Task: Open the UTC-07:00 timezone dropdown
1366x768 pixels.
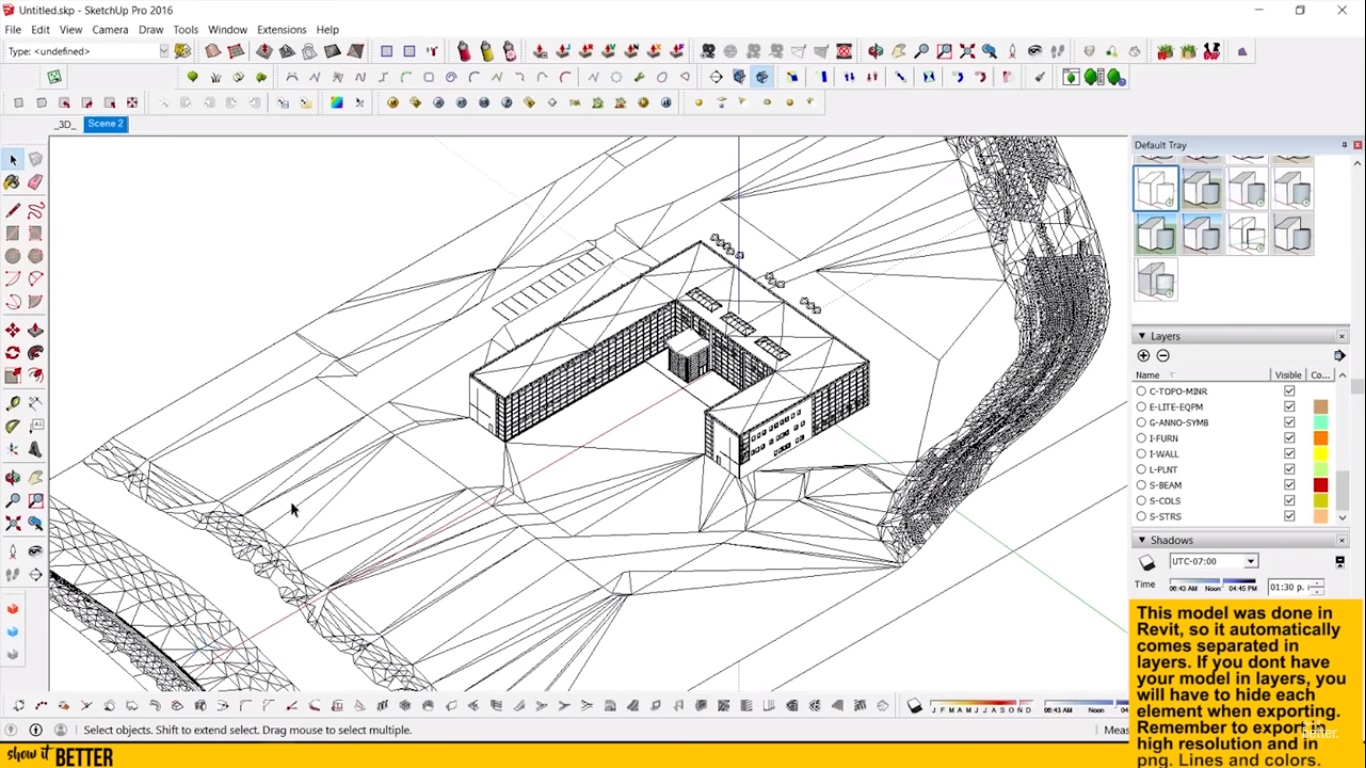Action: (1251, 561)
